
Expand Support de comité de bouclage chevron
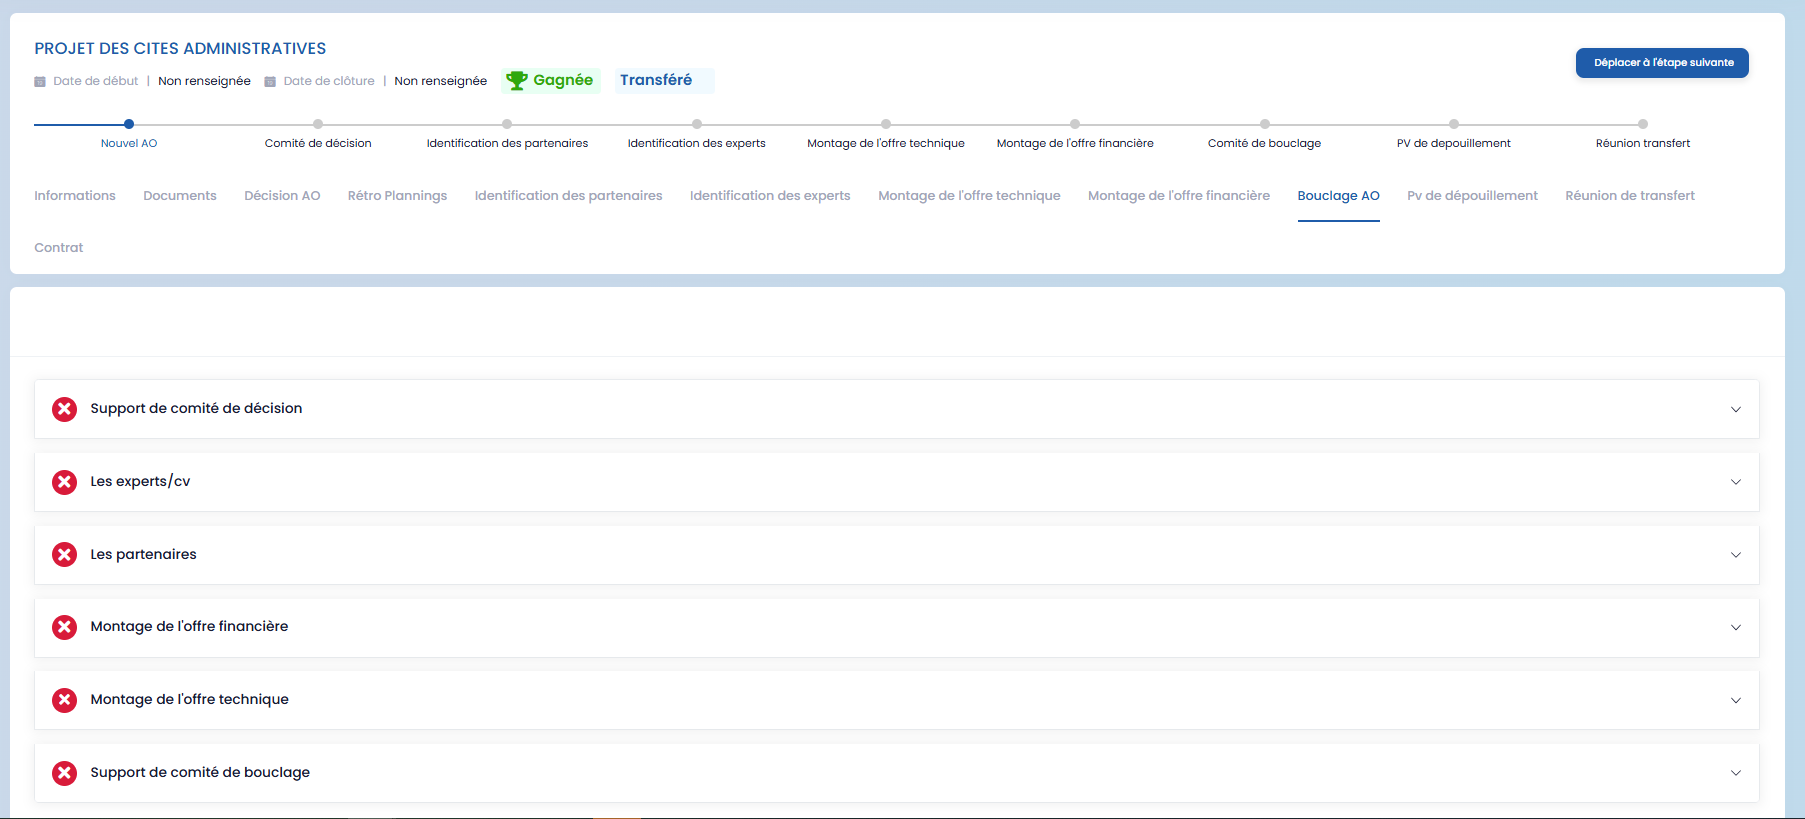(1735, 773)
